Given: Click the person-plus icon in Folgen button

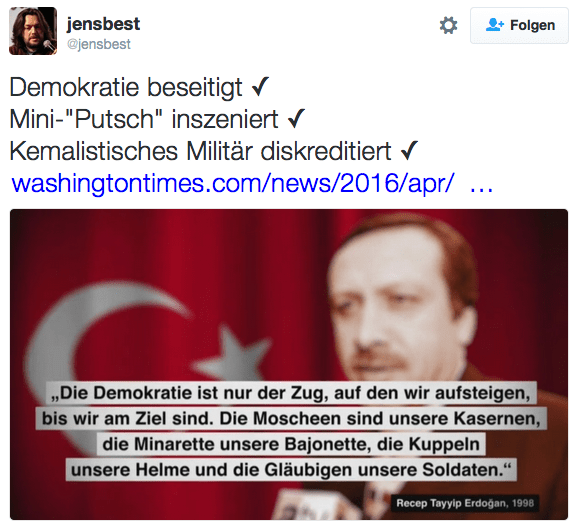Looking at the screenshot, I should [495, 25].
